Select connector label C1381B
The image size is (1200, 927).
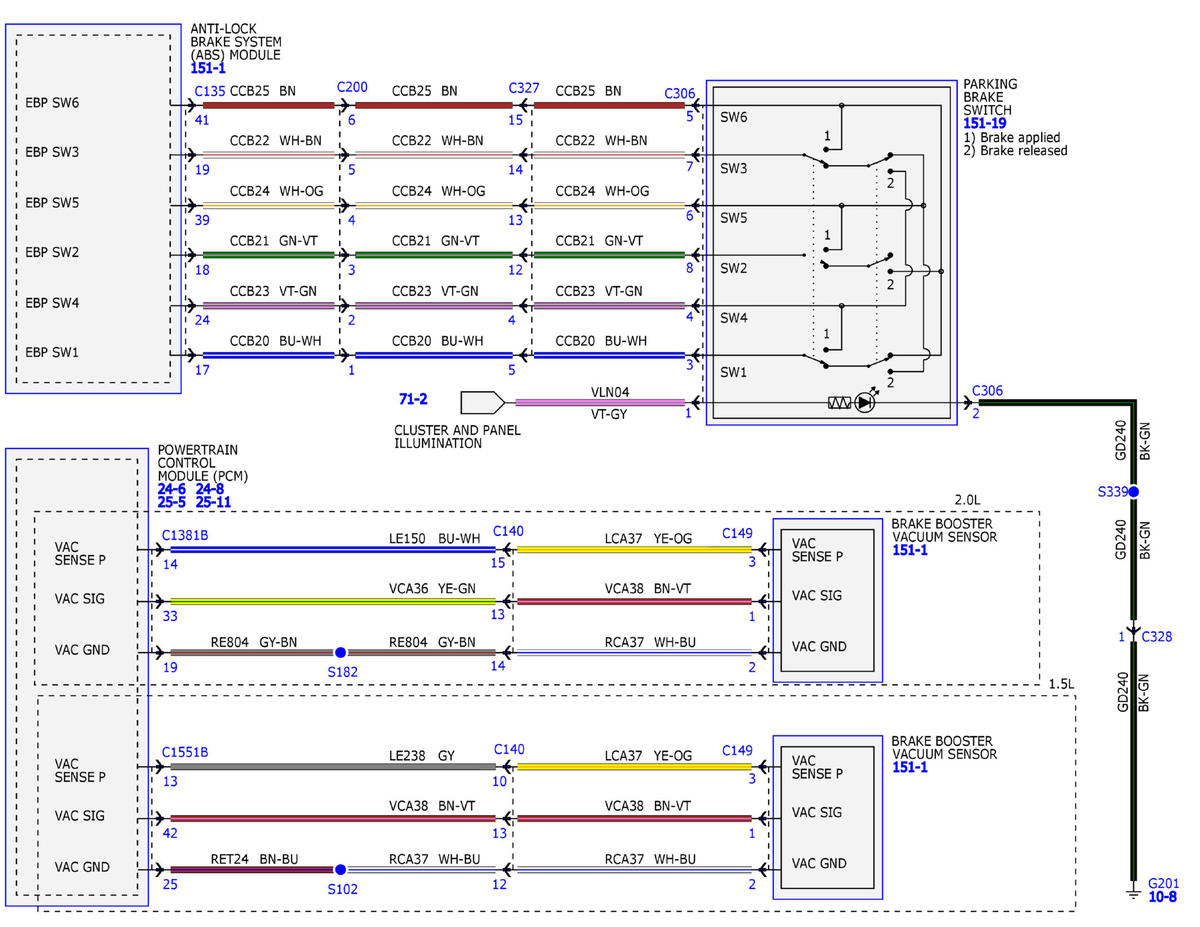coord(185,536)
